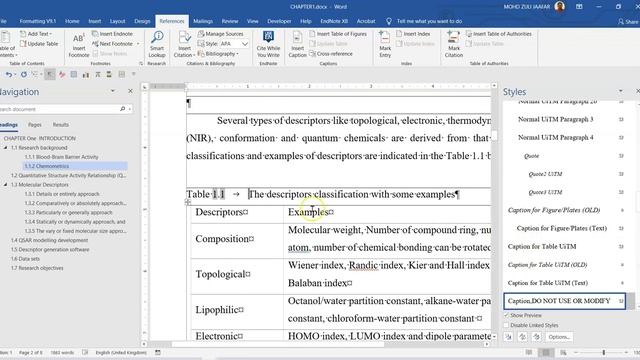Viewport: 640px width, 360px height.
Task: Click the zoom out minus button
Action: (x=576, y=352)
